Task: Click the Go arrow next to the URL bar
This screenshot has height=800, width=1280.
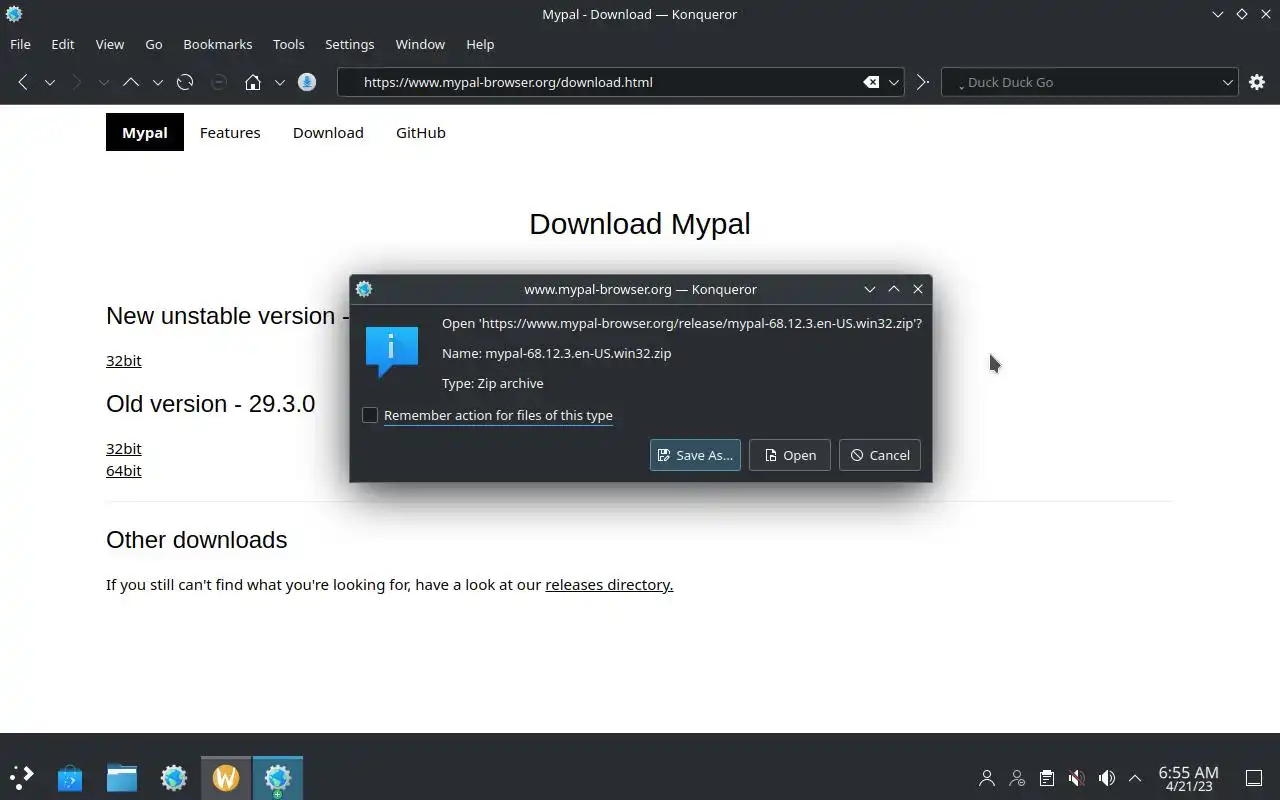Action: (x=923, y=82)
